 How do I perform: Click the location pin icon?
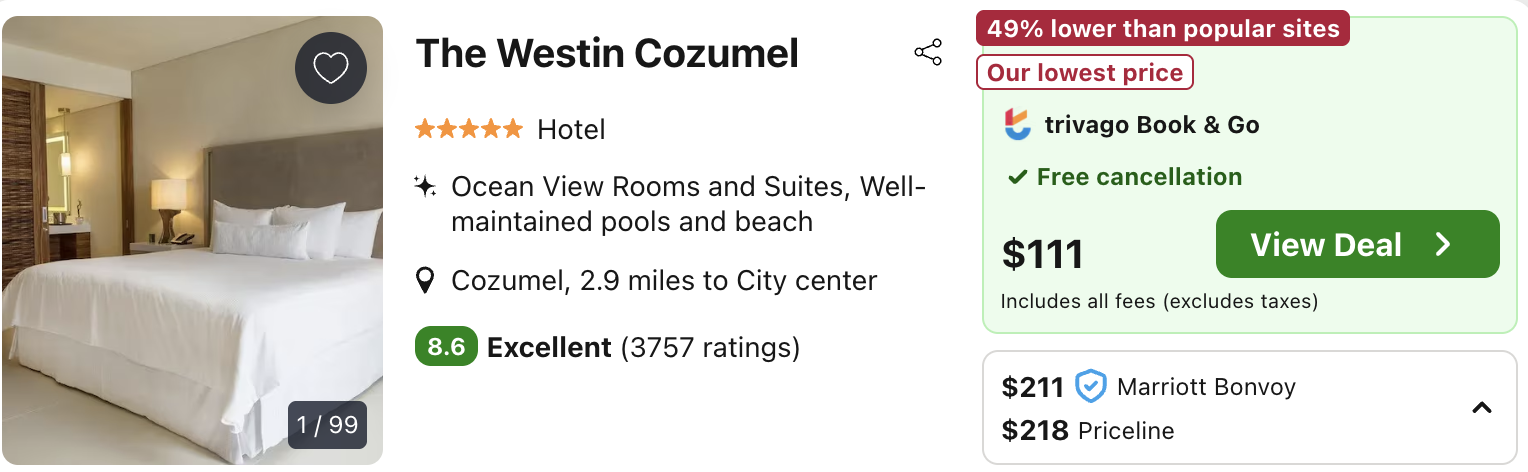pos(425,281)
